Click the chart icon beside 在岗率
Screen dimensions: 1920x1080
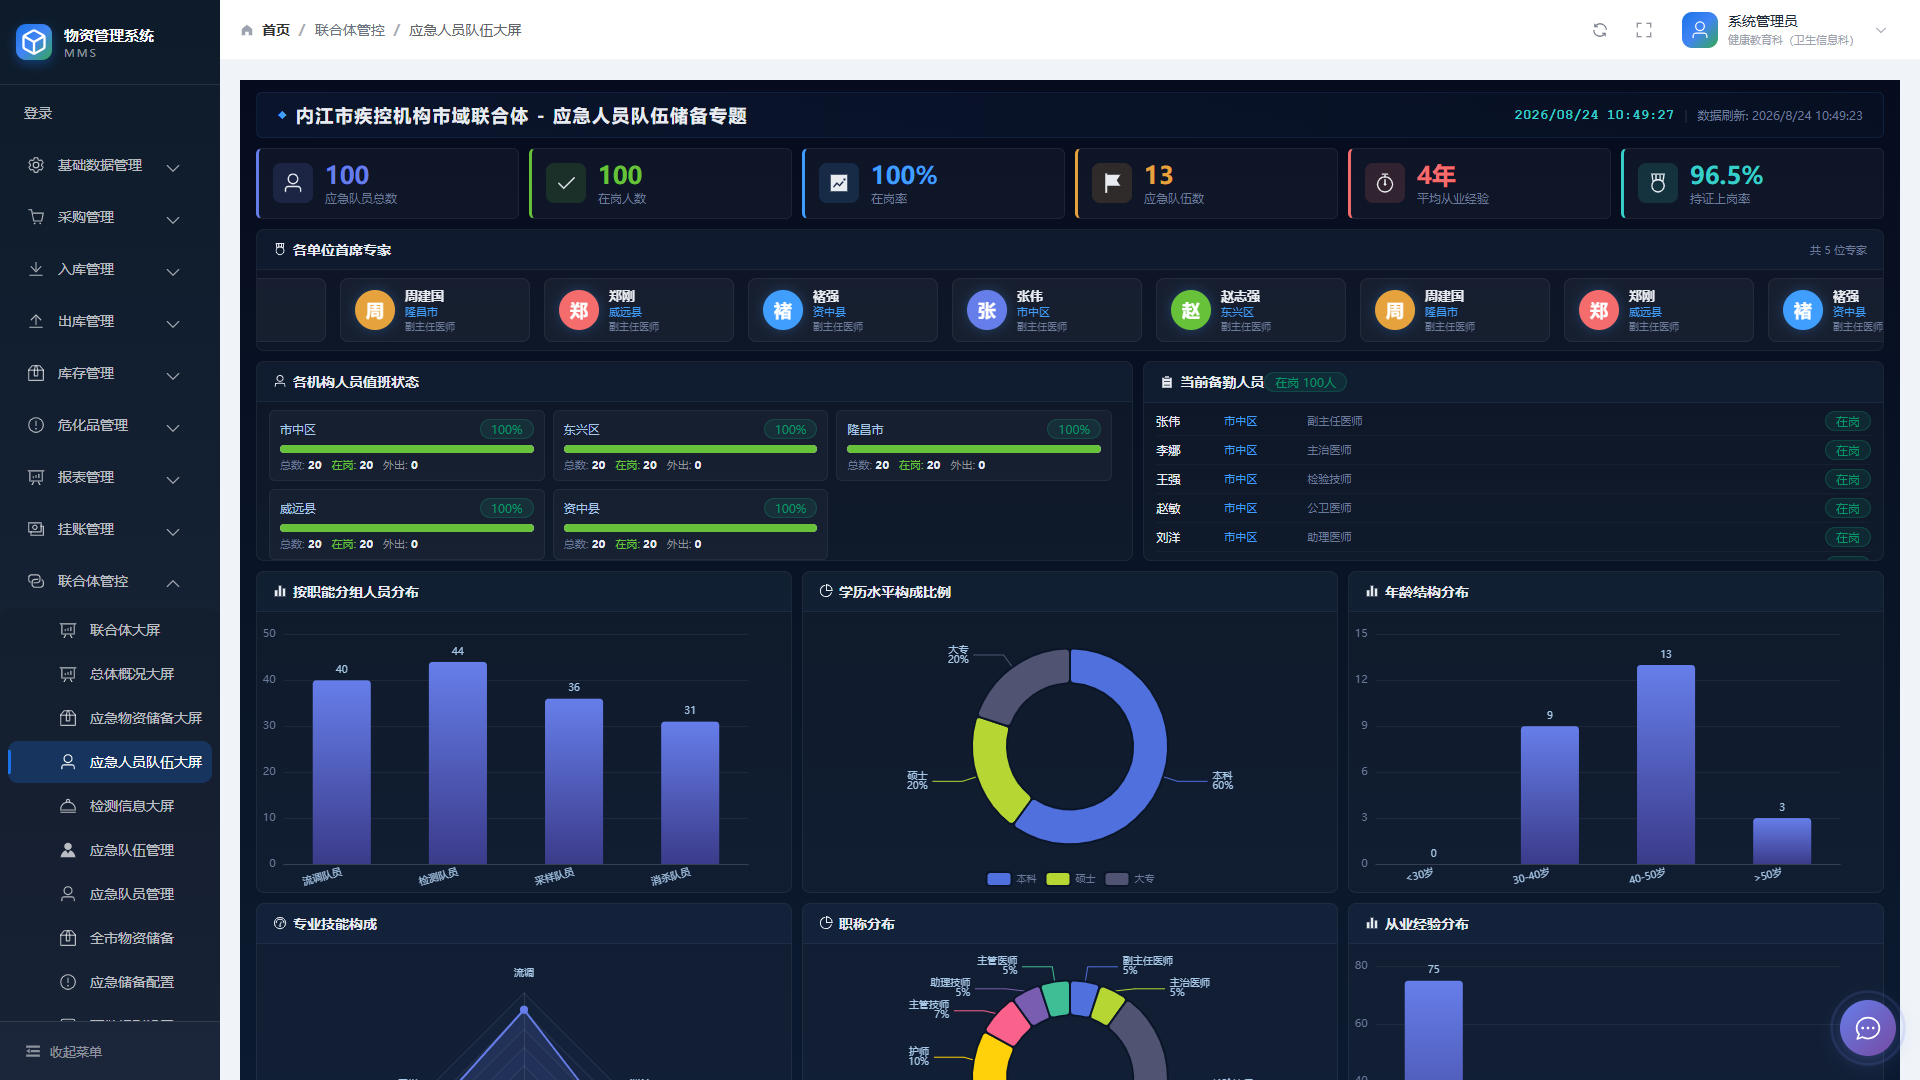[x=839, y=183]
